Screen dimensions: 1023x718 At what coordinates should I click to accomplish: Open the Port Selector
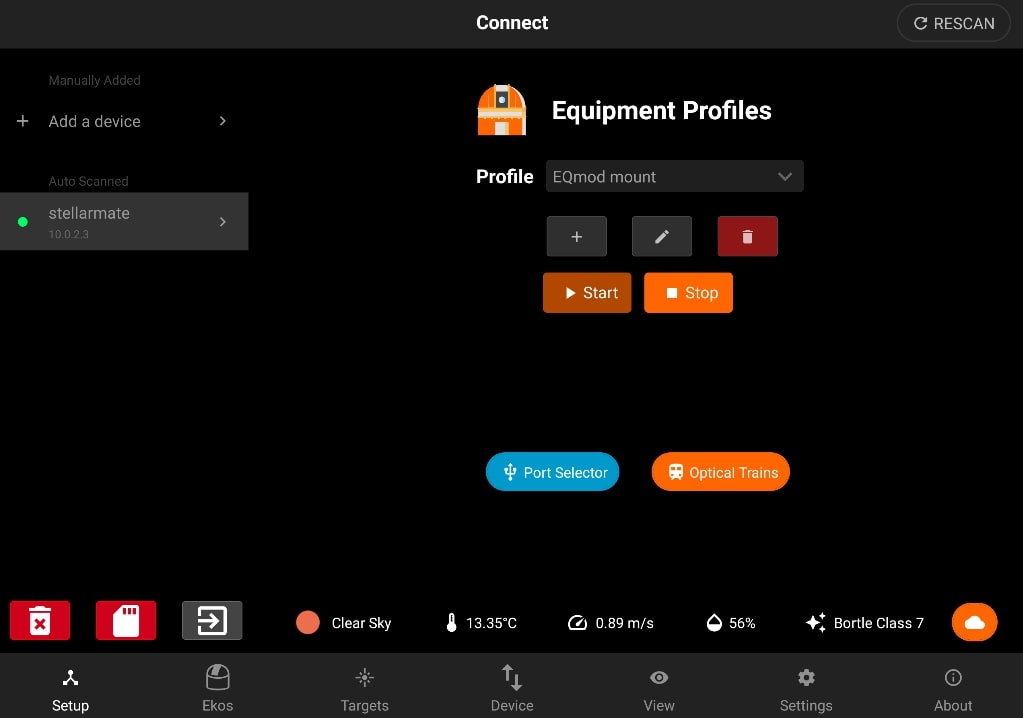pos(552,471)
